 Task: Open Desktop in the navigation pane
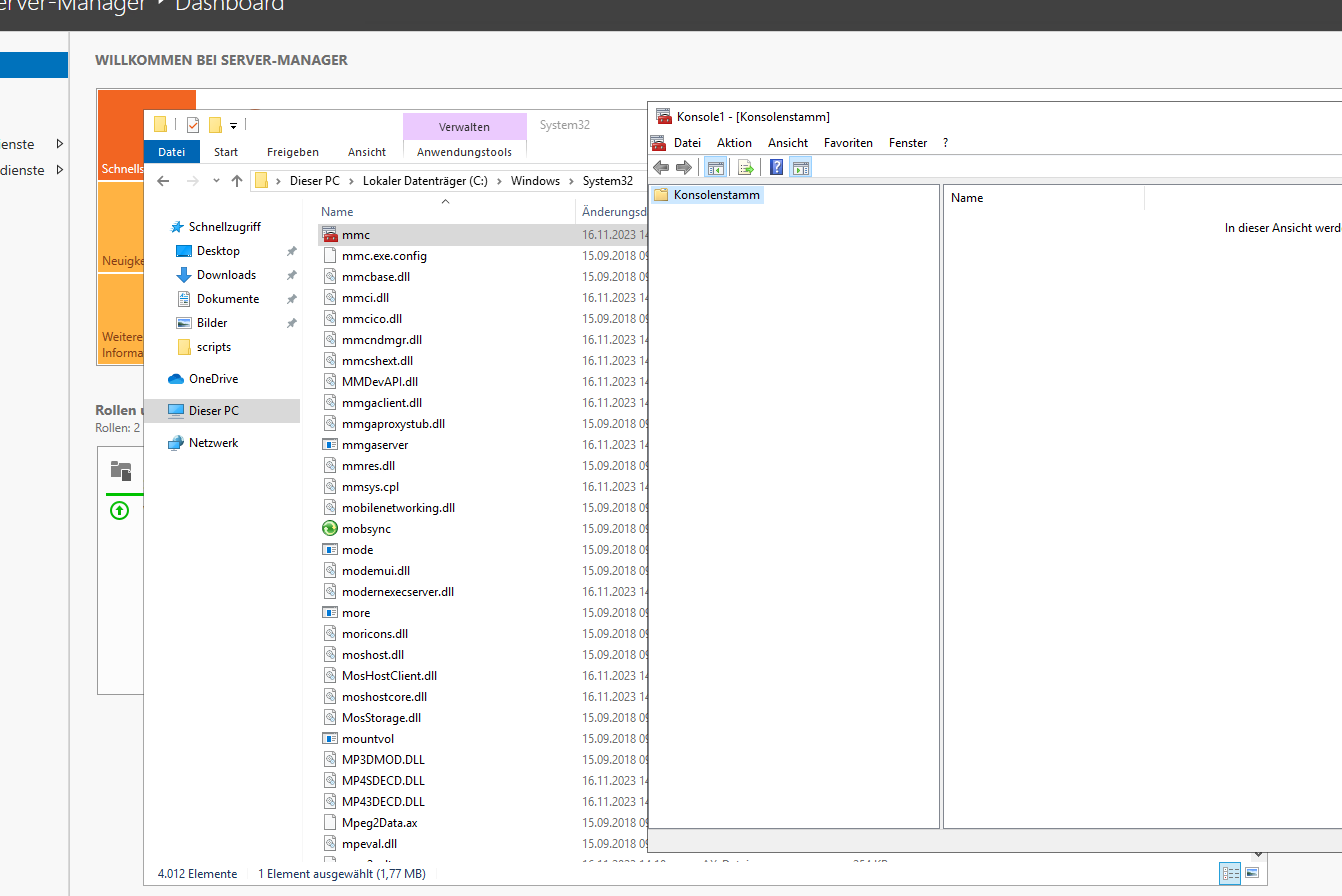218,251
